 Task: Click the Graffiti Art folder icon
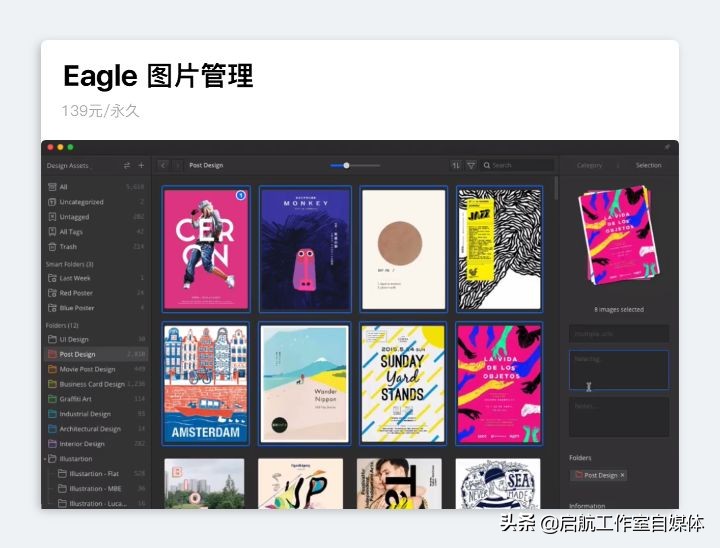[x=52, y=399]
